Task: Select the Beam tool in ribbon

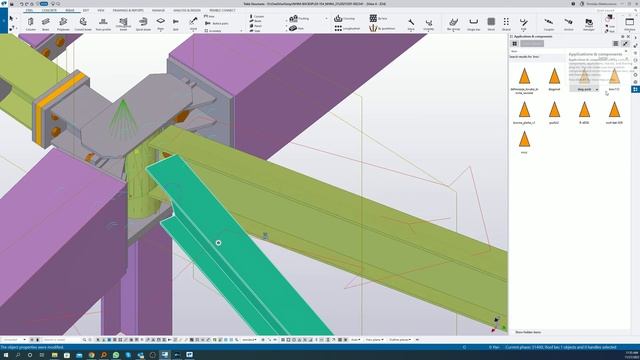Action: click(45, 24)
